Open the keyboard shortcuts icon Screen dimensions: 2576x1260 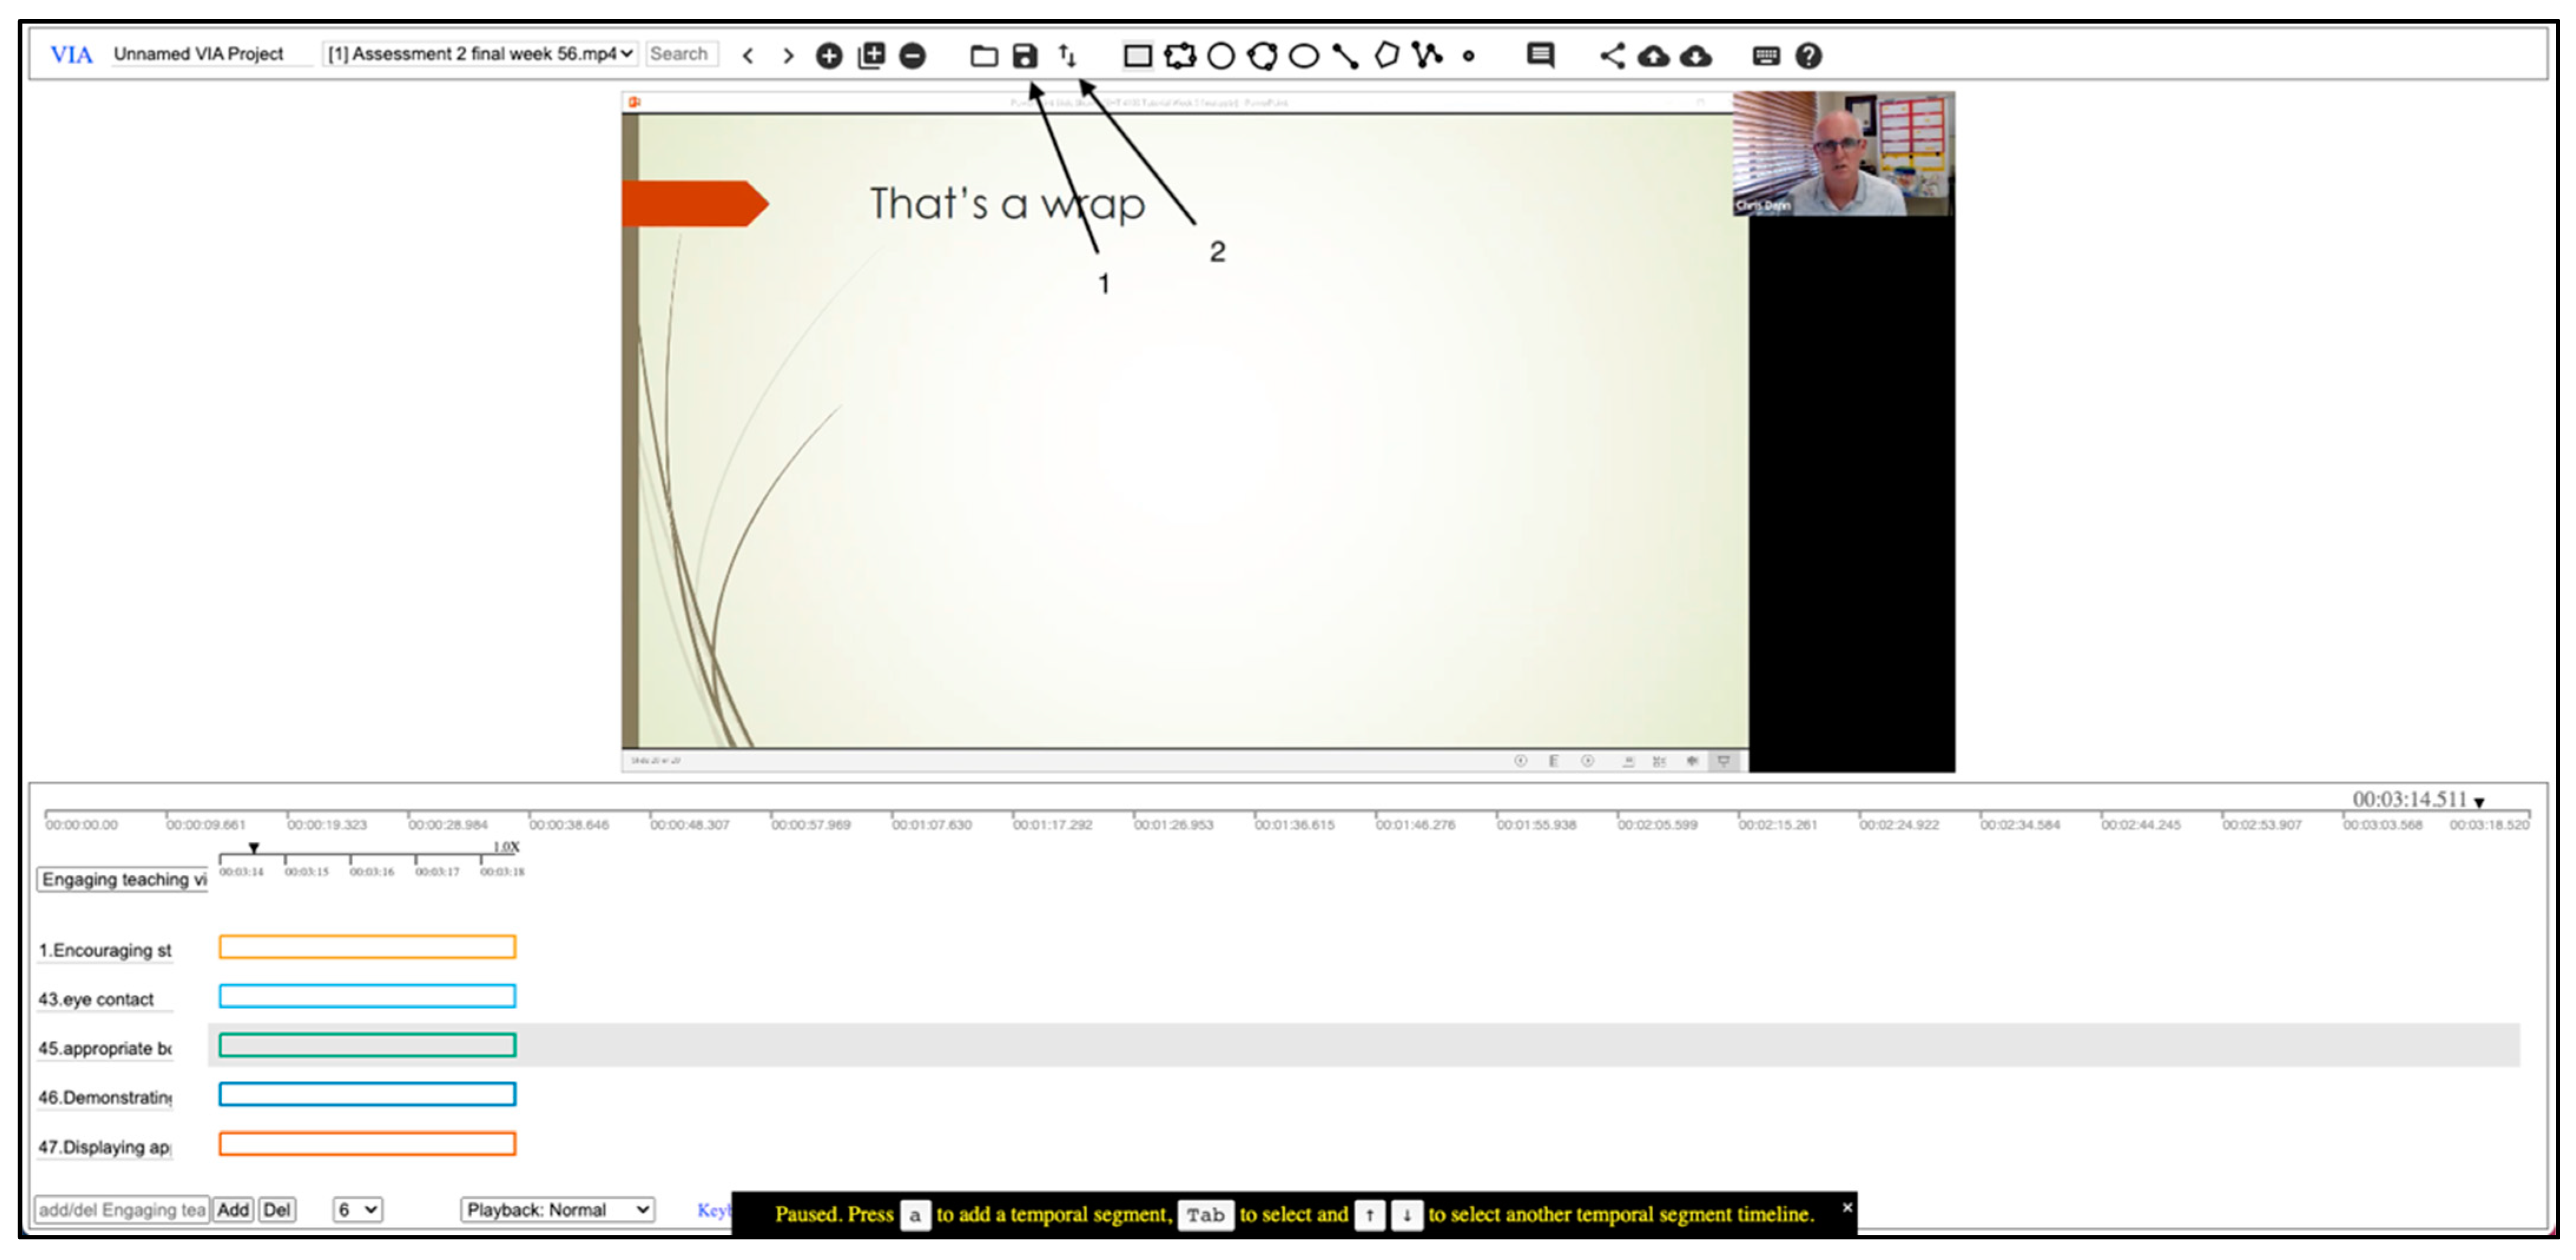click(x=1766, y=56)
